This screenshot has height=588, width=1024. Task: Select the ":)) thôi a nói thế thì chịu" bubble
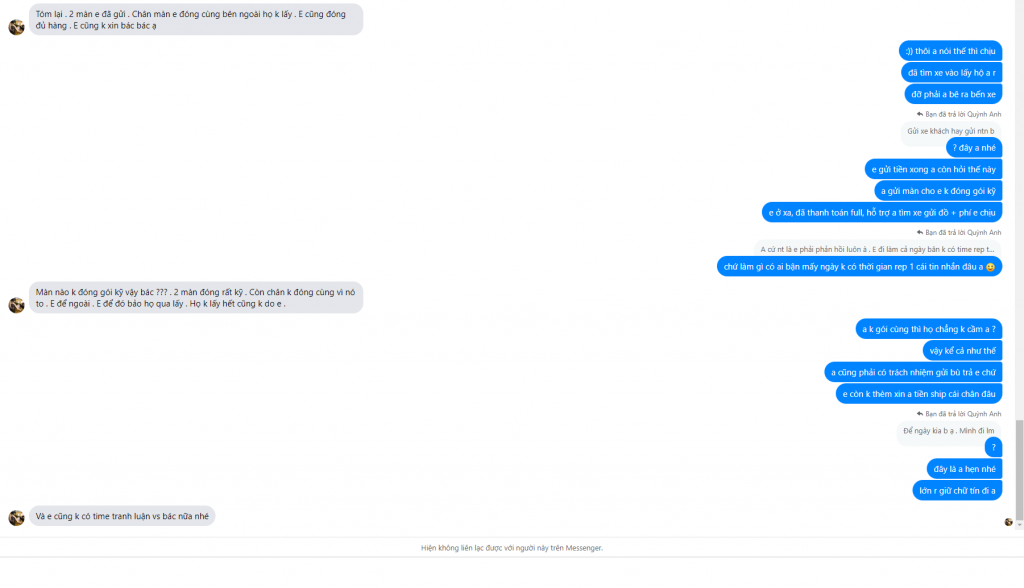click(950, 51)
